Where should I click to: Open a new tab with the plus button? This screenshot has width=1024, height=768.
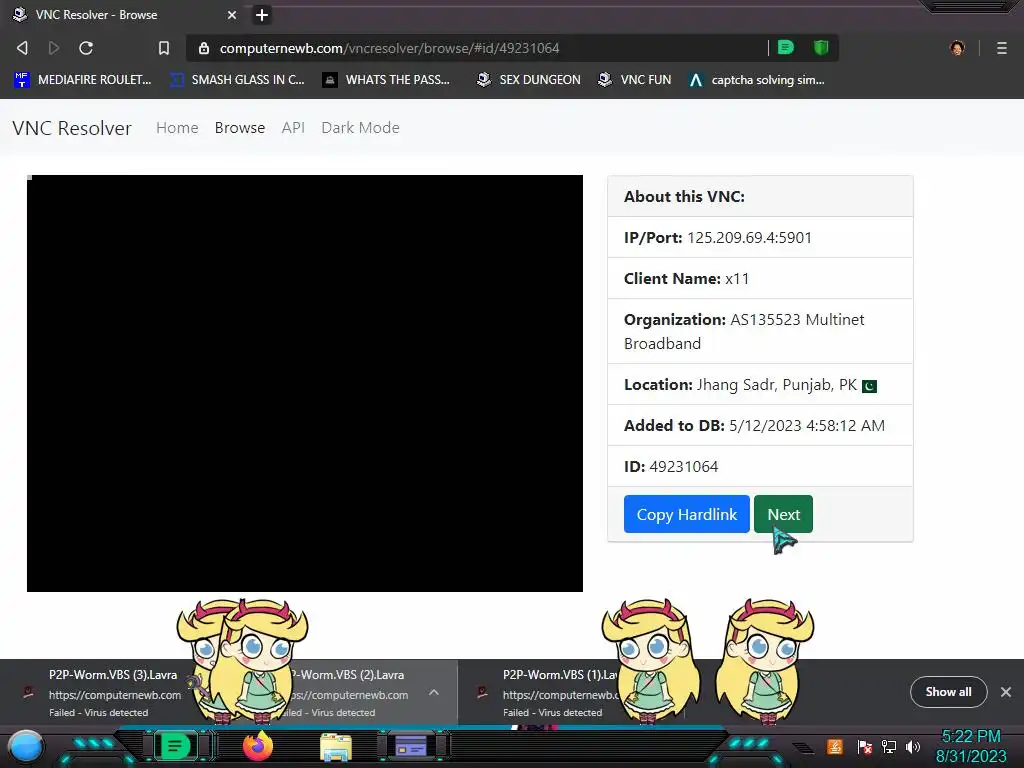tap(262, 15)
